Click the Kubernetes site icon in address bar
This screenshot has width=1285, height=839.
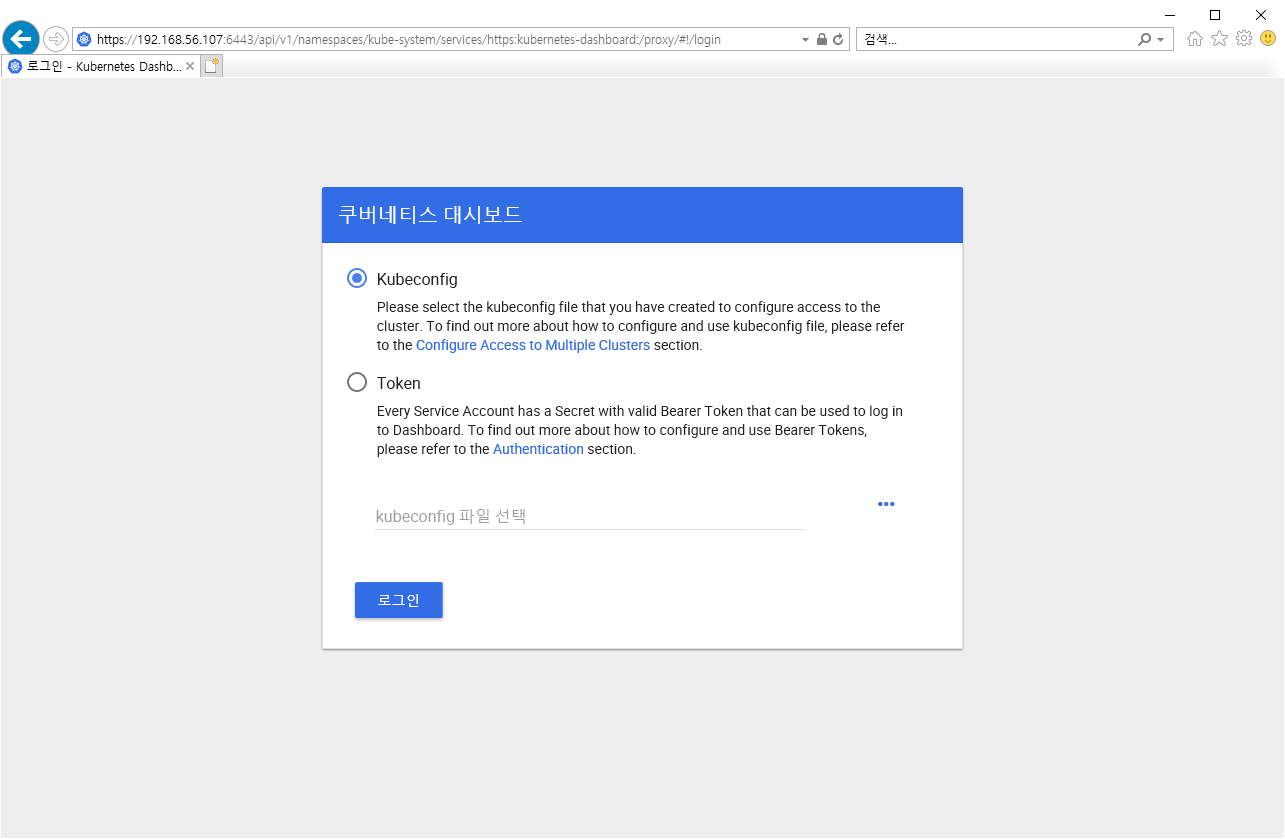(x=84, y=40)
